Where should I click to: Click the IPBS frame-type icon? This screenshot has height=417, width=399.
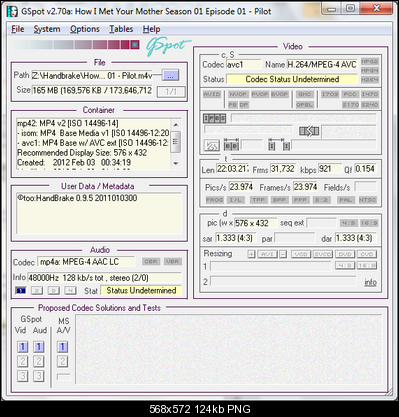(214, 118)
